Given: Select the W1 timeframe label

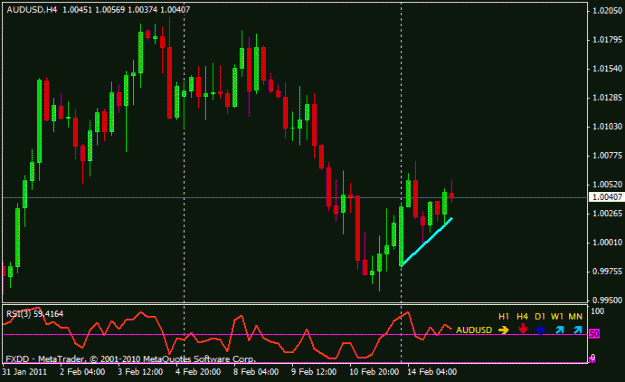Looking at the screenshot, I should pyautogui.click(x=557, y=317).
